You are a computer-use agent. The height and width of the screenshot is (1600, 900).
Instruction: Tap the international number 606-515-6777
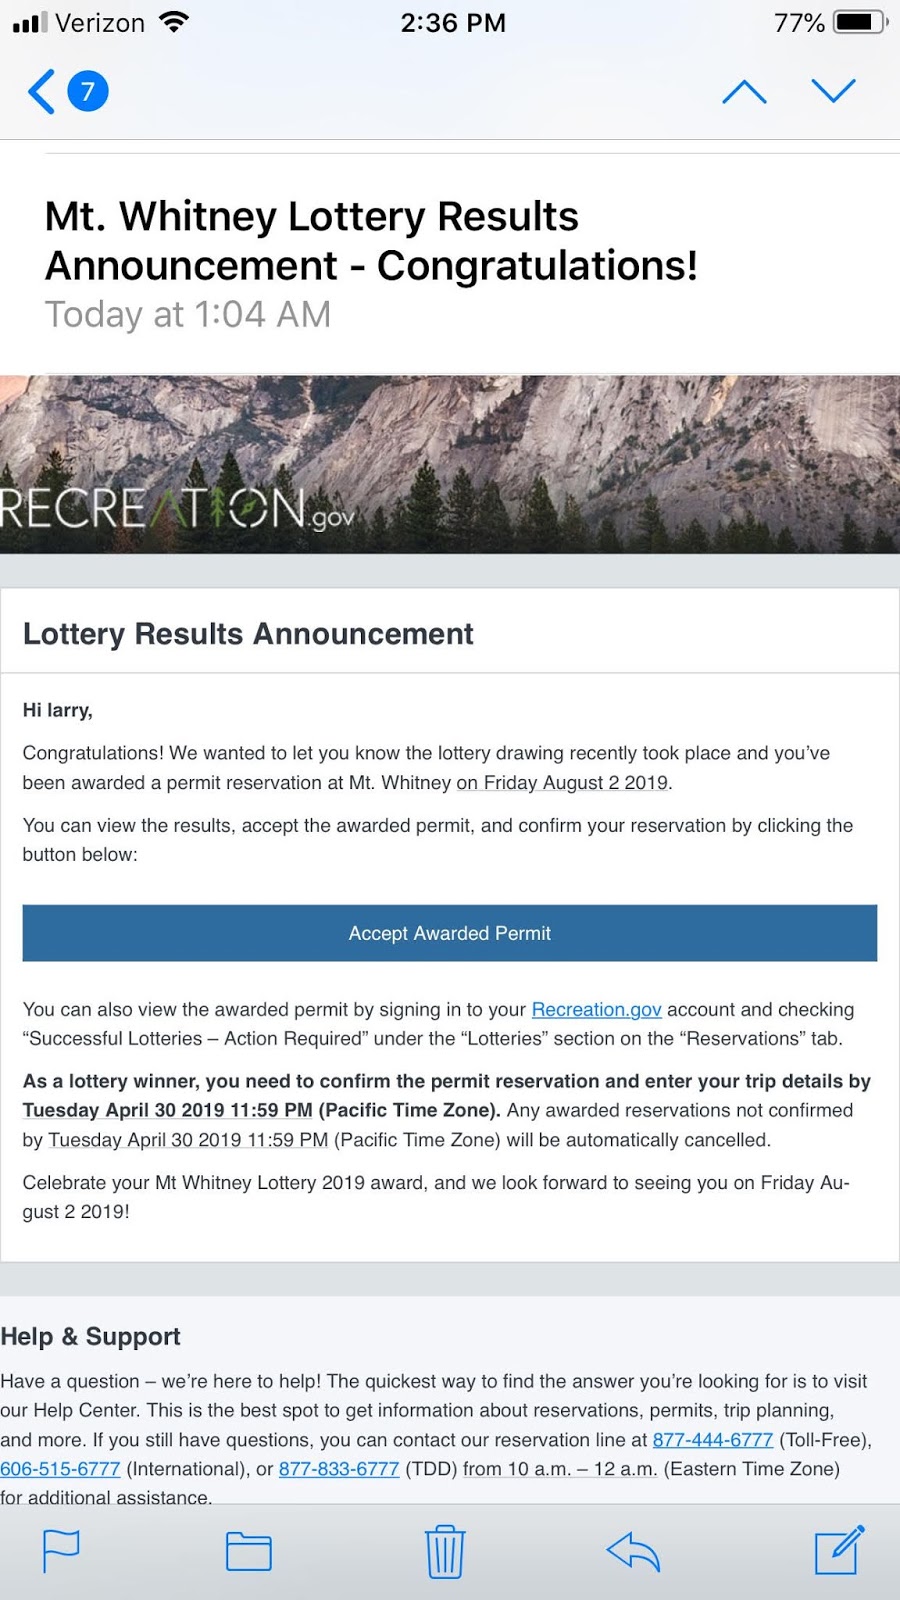click(x=60, y=1469)
